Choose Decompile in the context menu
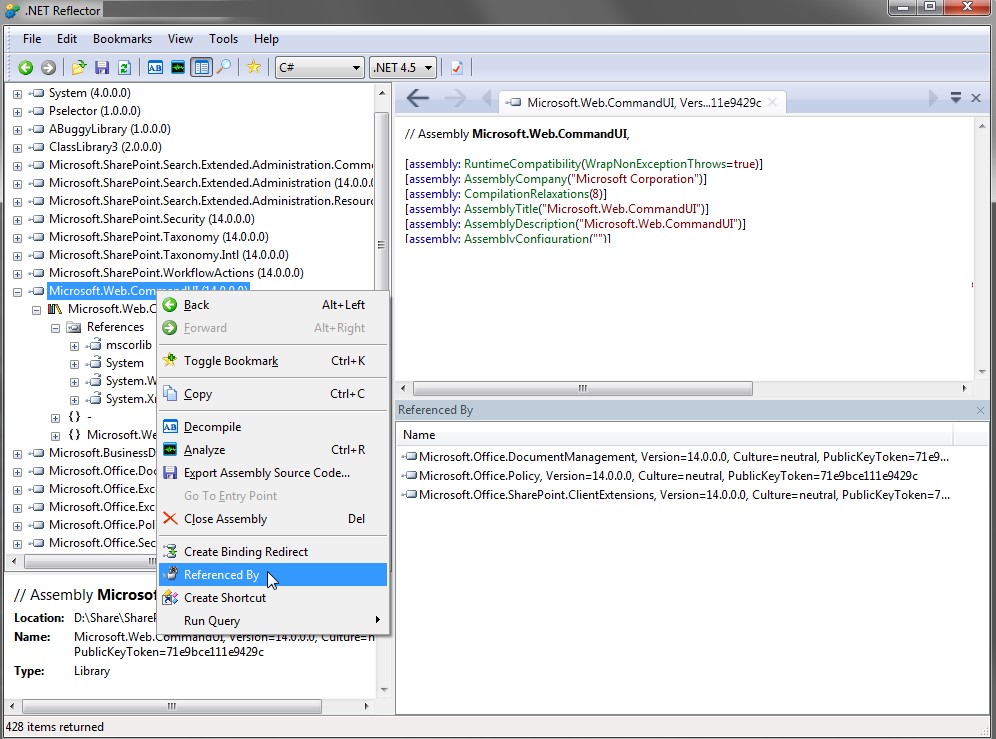The width and height of the screenshot is (996, 739). pyautogui.click(x=273, y=427)
